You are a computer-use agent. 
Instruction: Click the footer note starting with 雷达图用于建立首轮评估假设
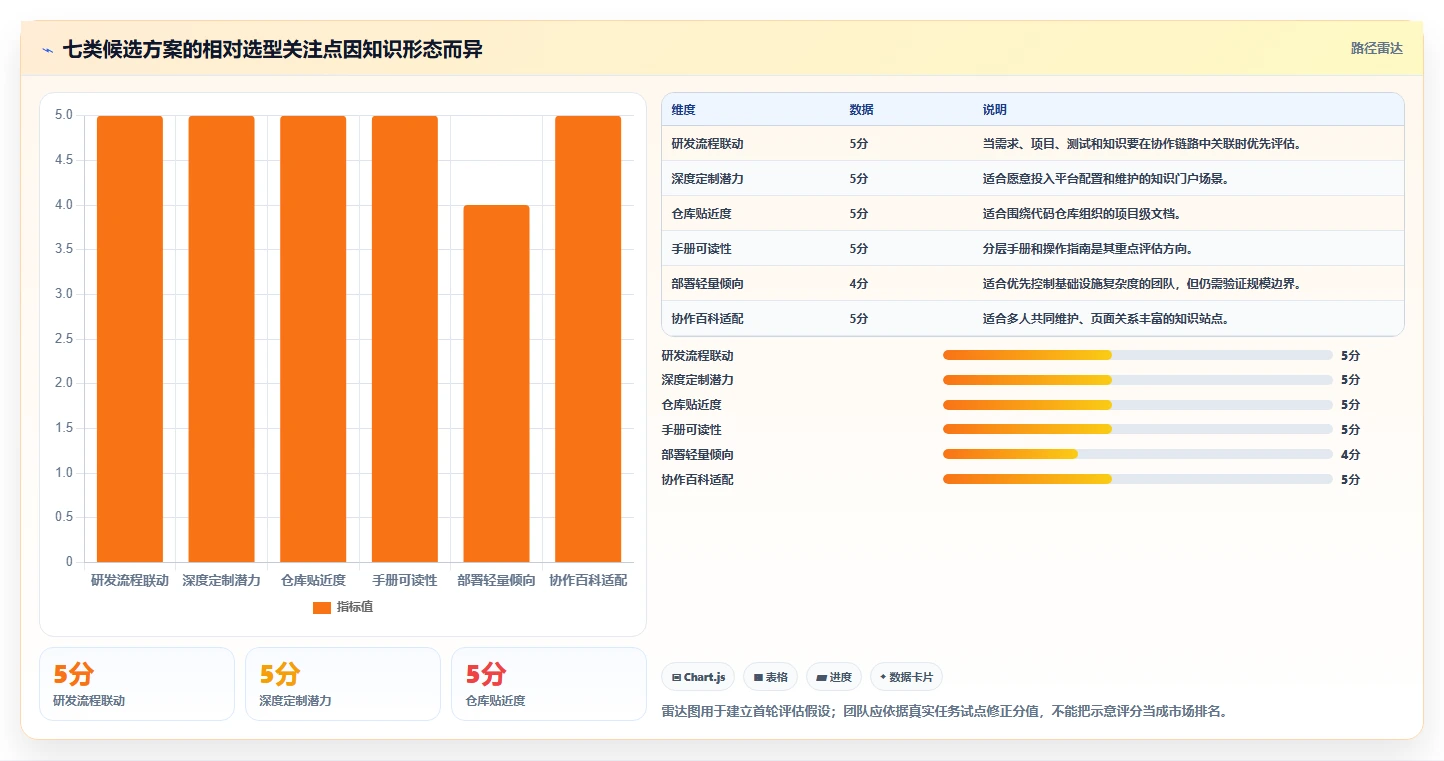(944, 712)
